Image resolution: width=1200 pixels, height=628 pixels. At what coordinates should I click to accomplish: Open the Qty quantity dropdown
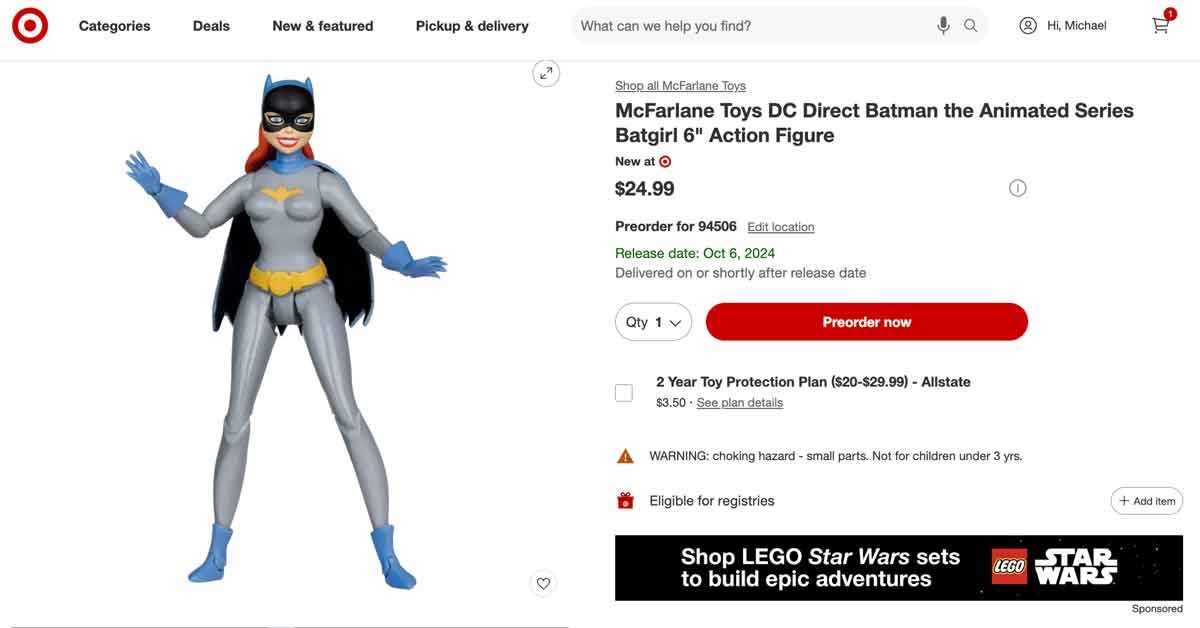pyautogui.click(x=653, y=322)
